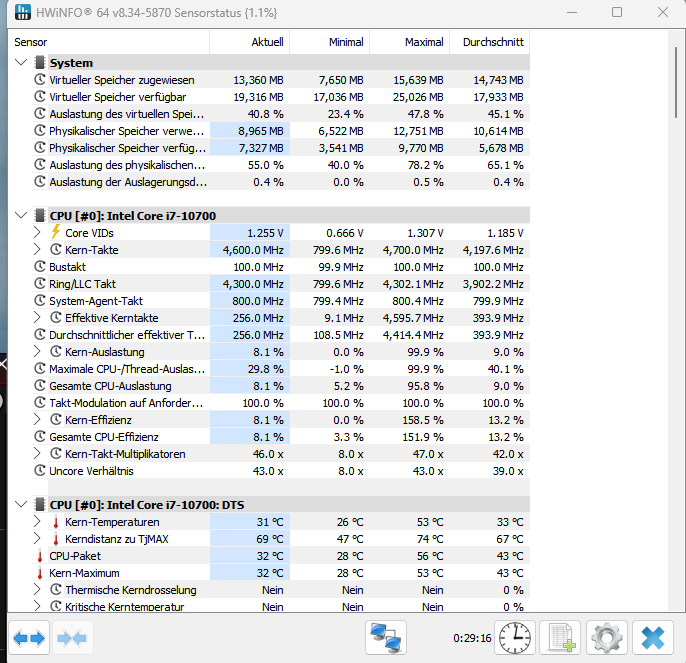The width and height of the screenshot is (686, 663).
Task: Click chip icon of CPU [#0] Intel Core i7-10700 group
Action: 40,216
